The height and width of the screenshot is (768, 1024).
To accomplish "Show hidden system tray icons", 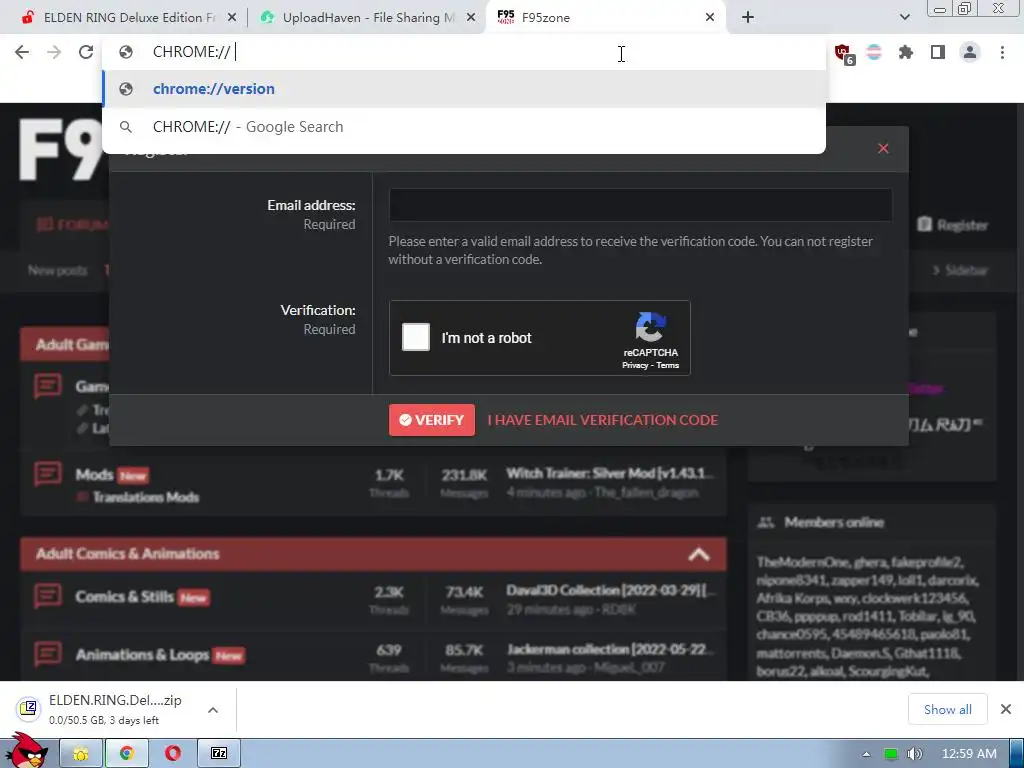I will [867, 754].
